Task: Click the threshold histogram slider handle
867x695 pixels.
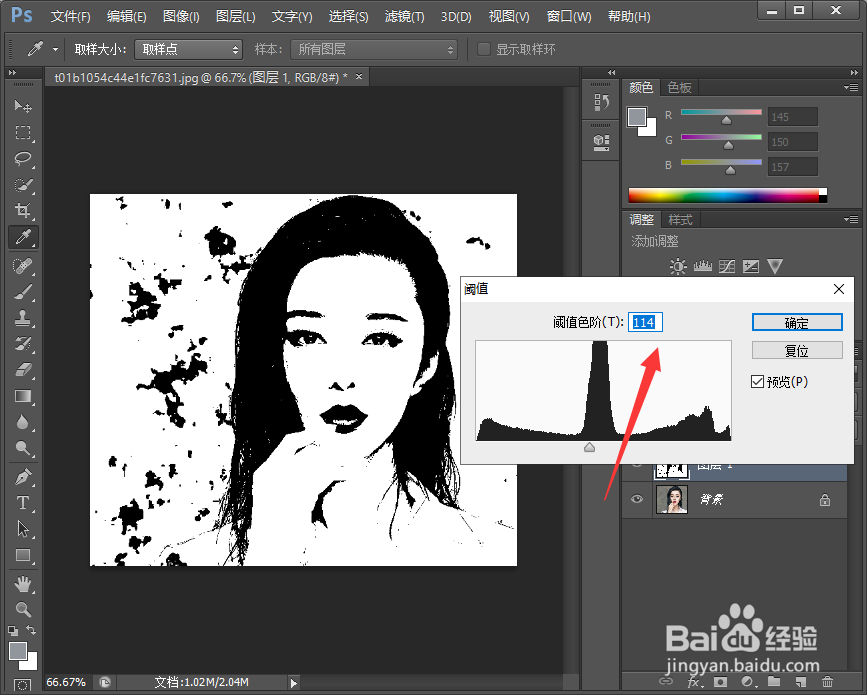Action: (x=589, y=447)
